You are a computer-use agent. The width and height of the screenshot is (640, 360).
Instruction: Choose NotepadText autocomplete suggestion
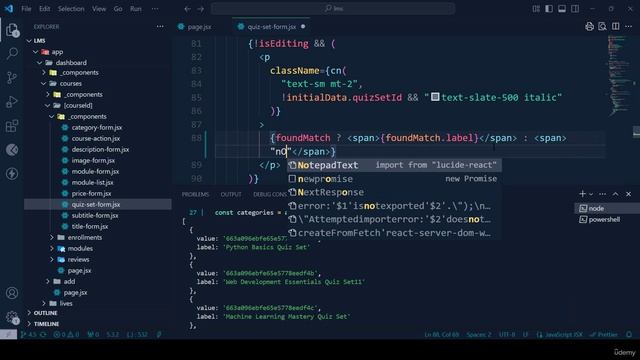(x=393, y=165)
